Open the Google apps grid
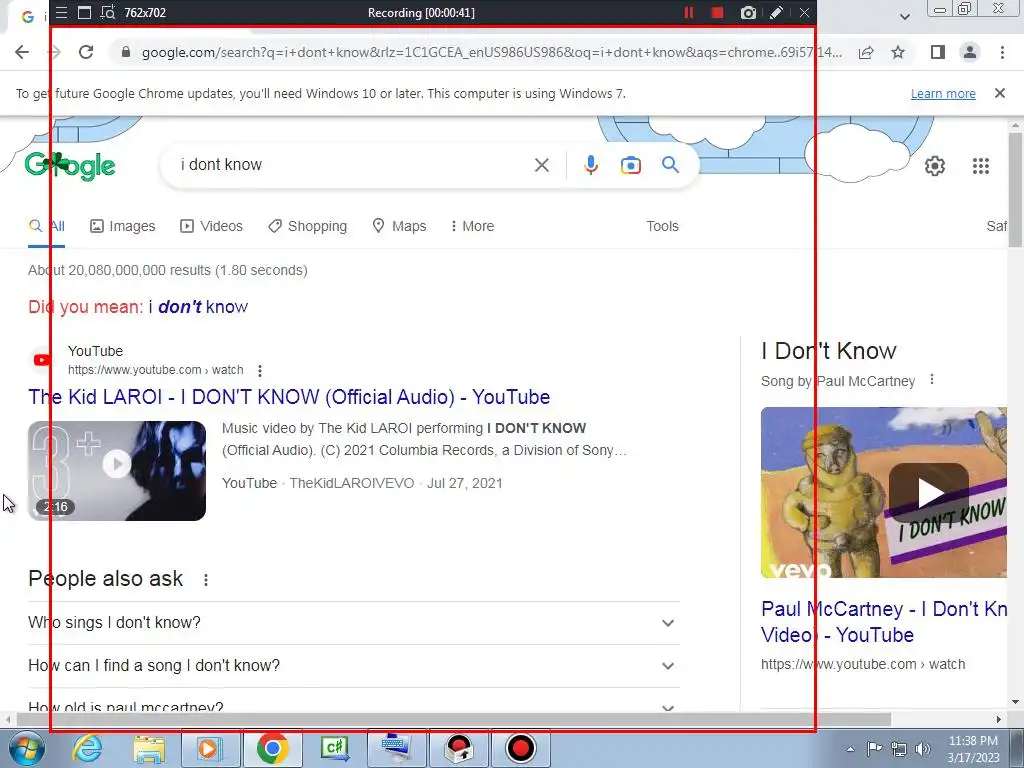Viewport: 1024px width, 768px height. coord(981,166)
